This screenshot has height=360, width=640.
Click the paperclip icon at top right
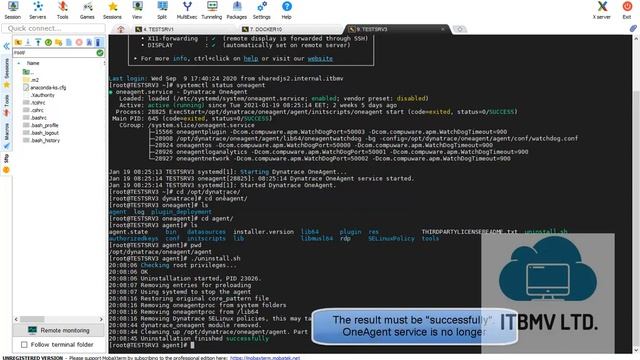point(633,28)
